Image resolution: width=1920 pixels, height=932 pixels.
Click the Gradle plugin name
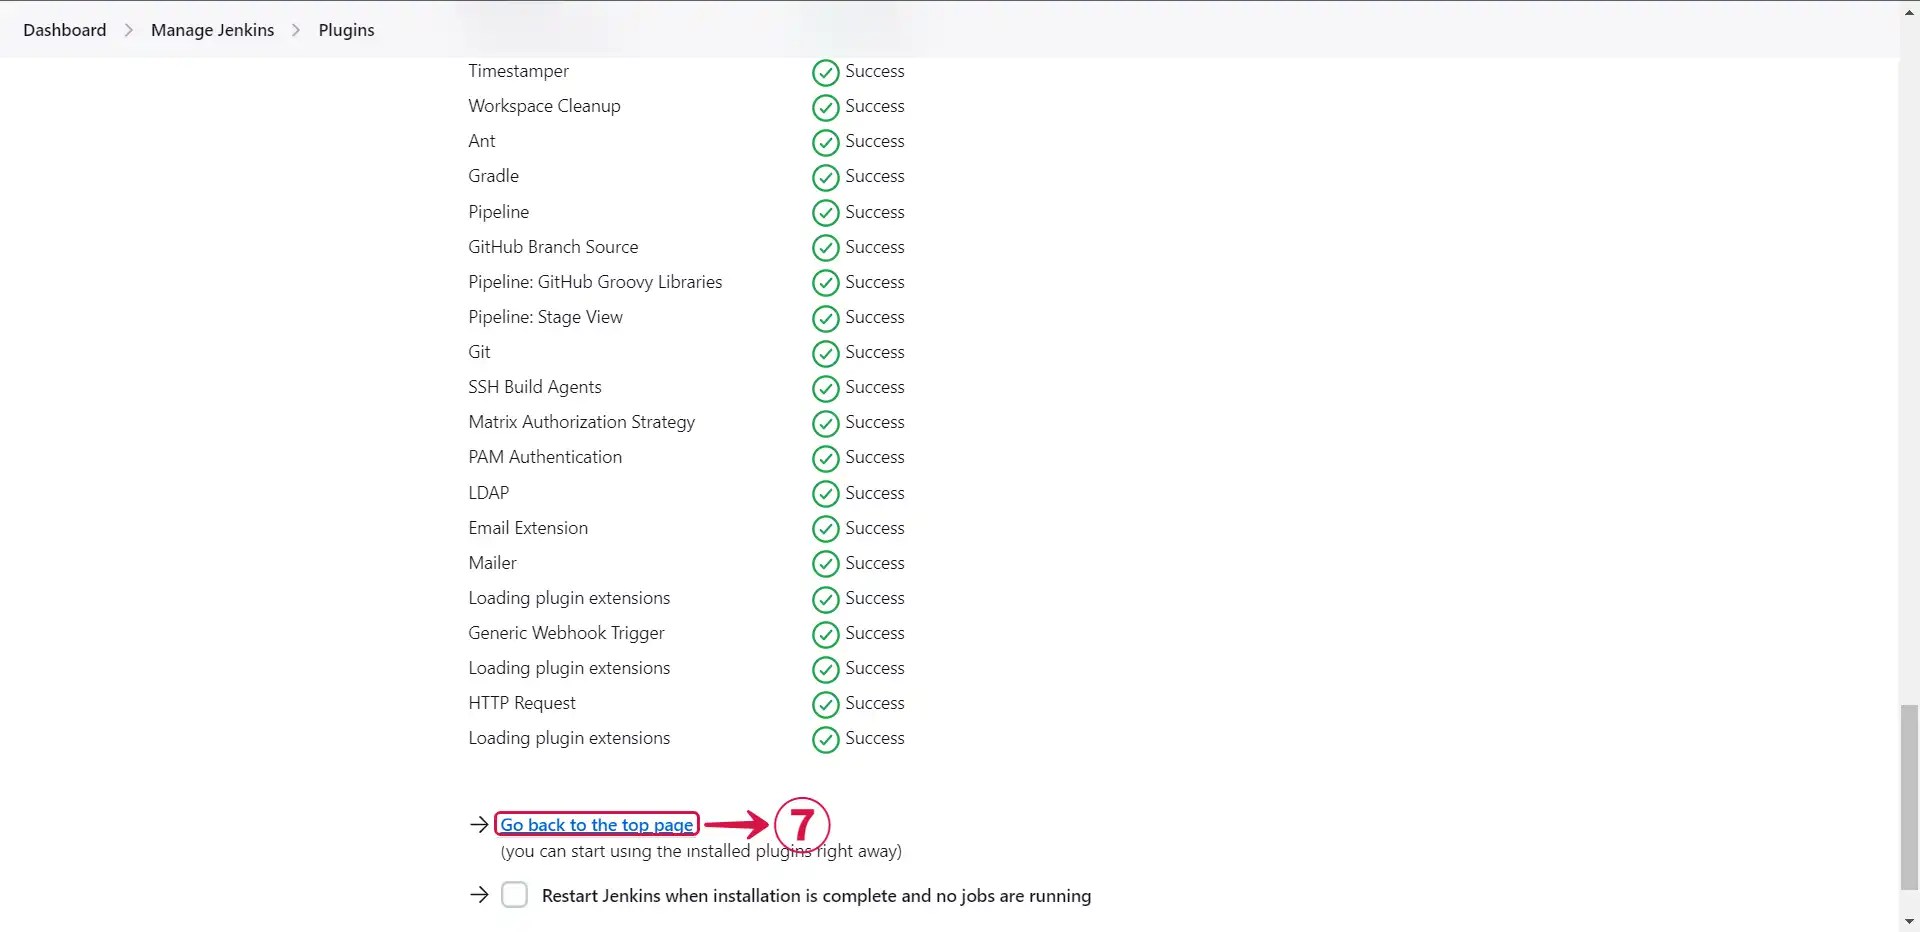coord(493,176)
